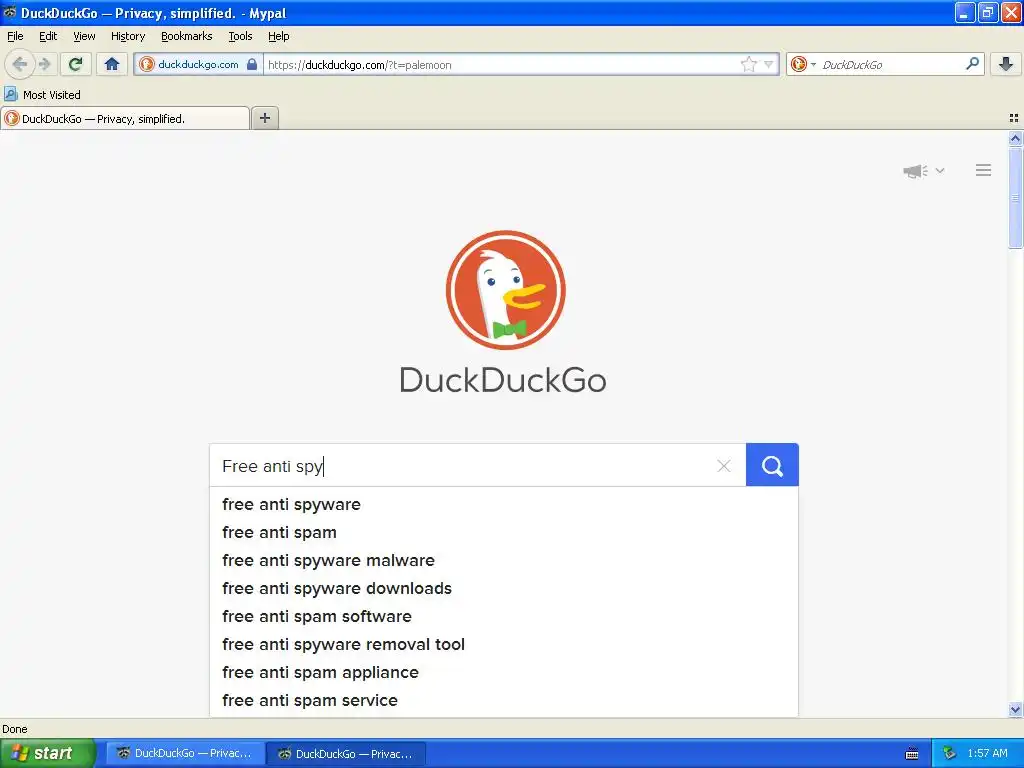Clear the search box with X

[724, 466]
